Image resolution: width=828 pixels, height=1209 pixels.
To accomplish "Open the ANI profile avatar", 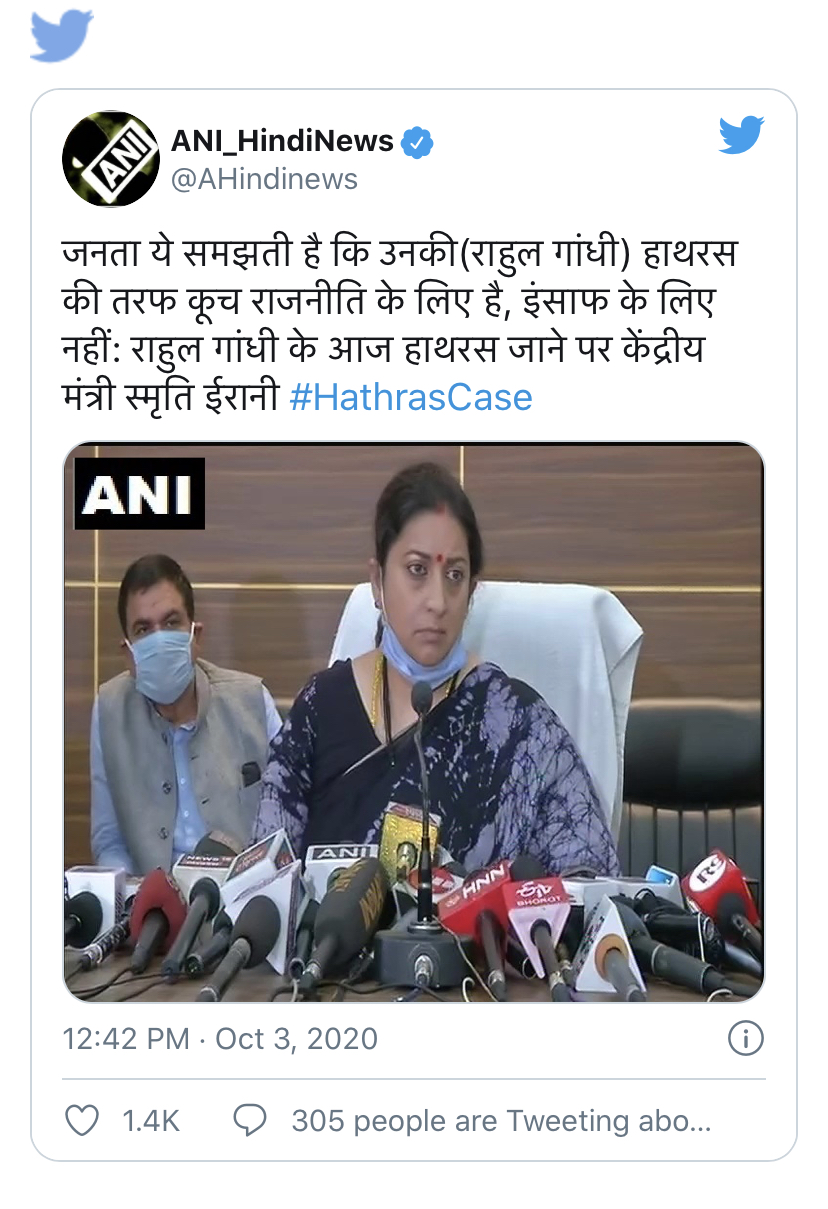I will (x=111, y=159).
